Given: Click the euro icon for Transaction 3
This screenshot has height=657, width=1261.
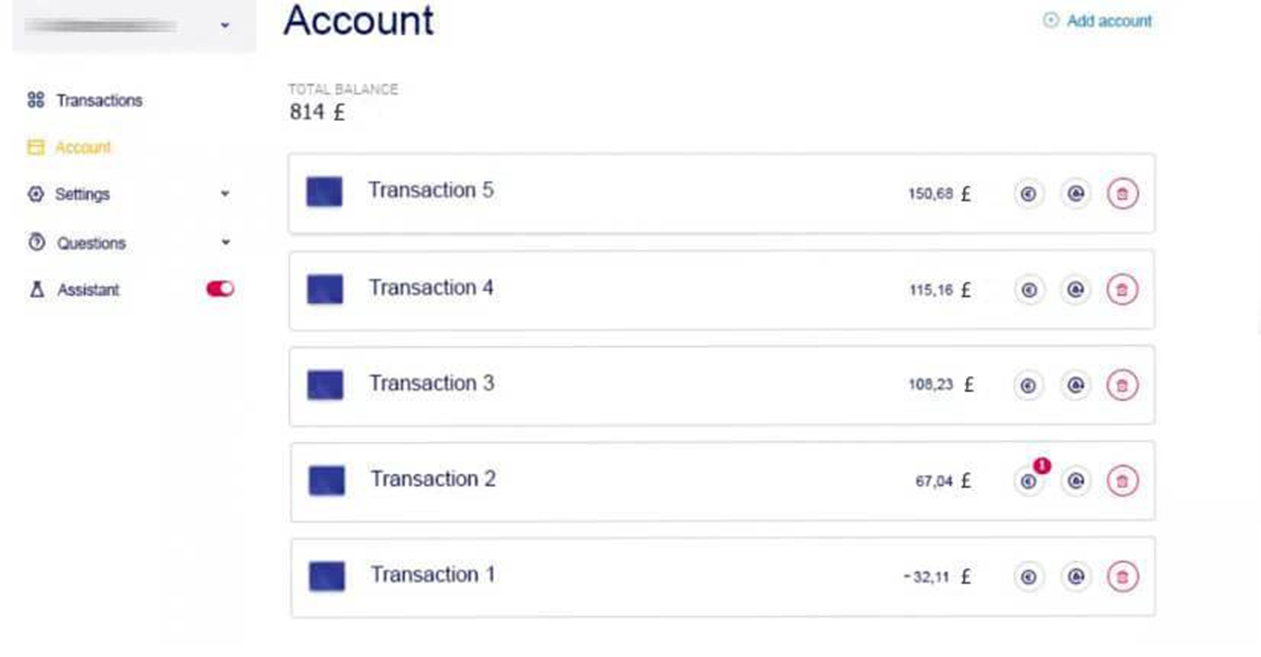Looking at the screenshot, I should [1028, 385].
